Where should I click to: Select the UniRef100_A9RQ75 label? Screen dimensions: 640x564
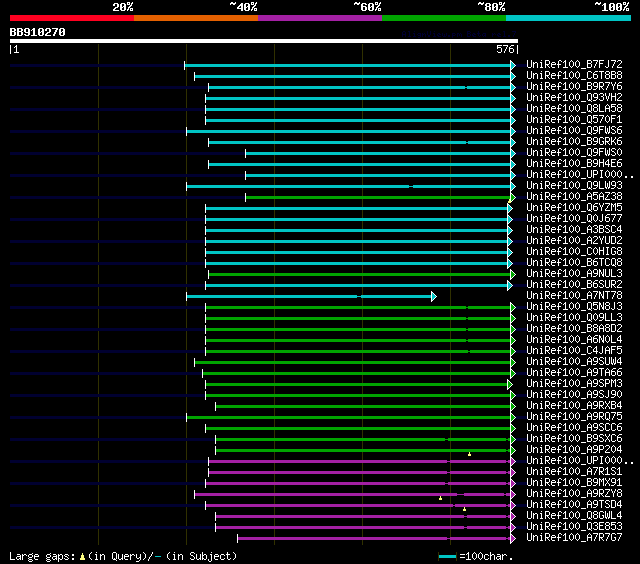coord(574,417)
